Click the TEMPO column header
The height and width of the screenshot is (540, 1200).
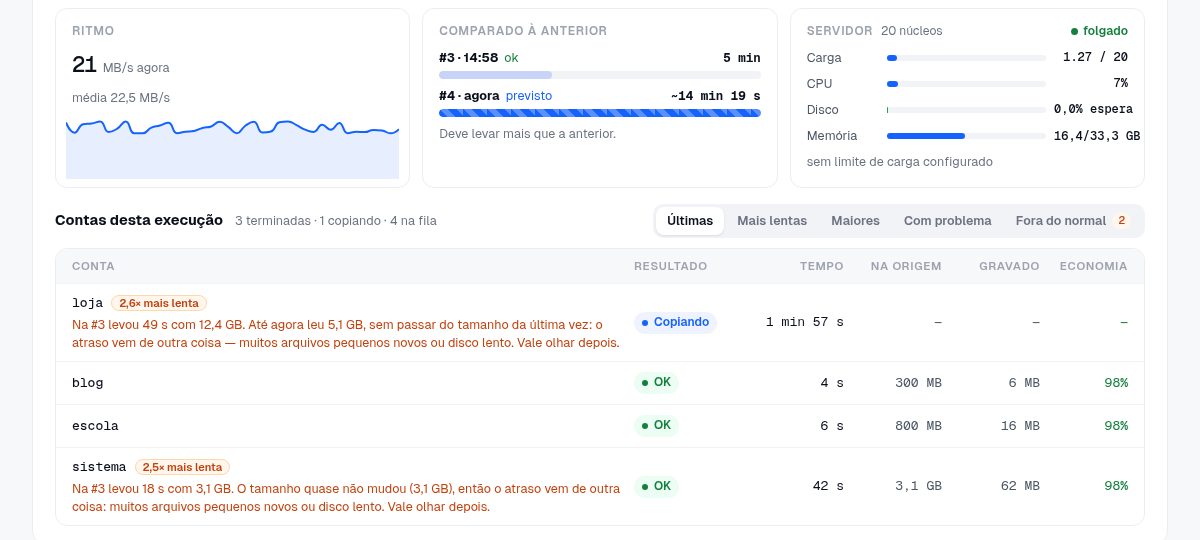(x=822, y=266)
